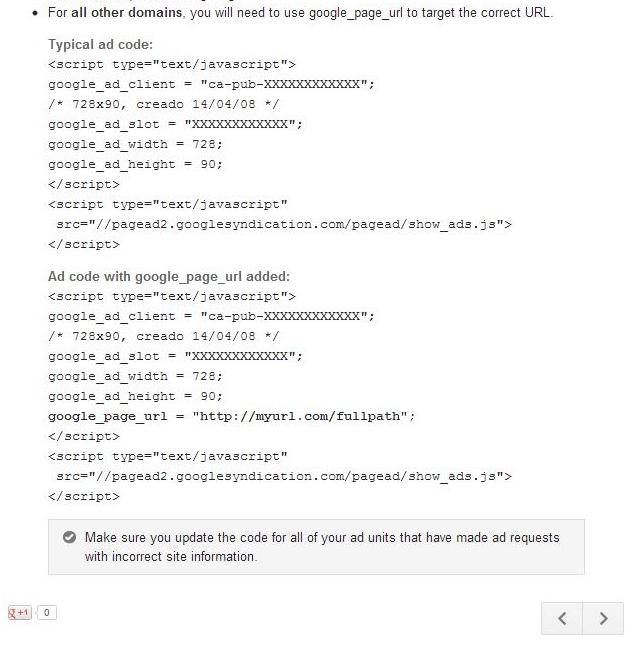Click google_ad_slot line in the second code block
The image size is (644, 656).
pyautogui.click(x=175, y=356)
